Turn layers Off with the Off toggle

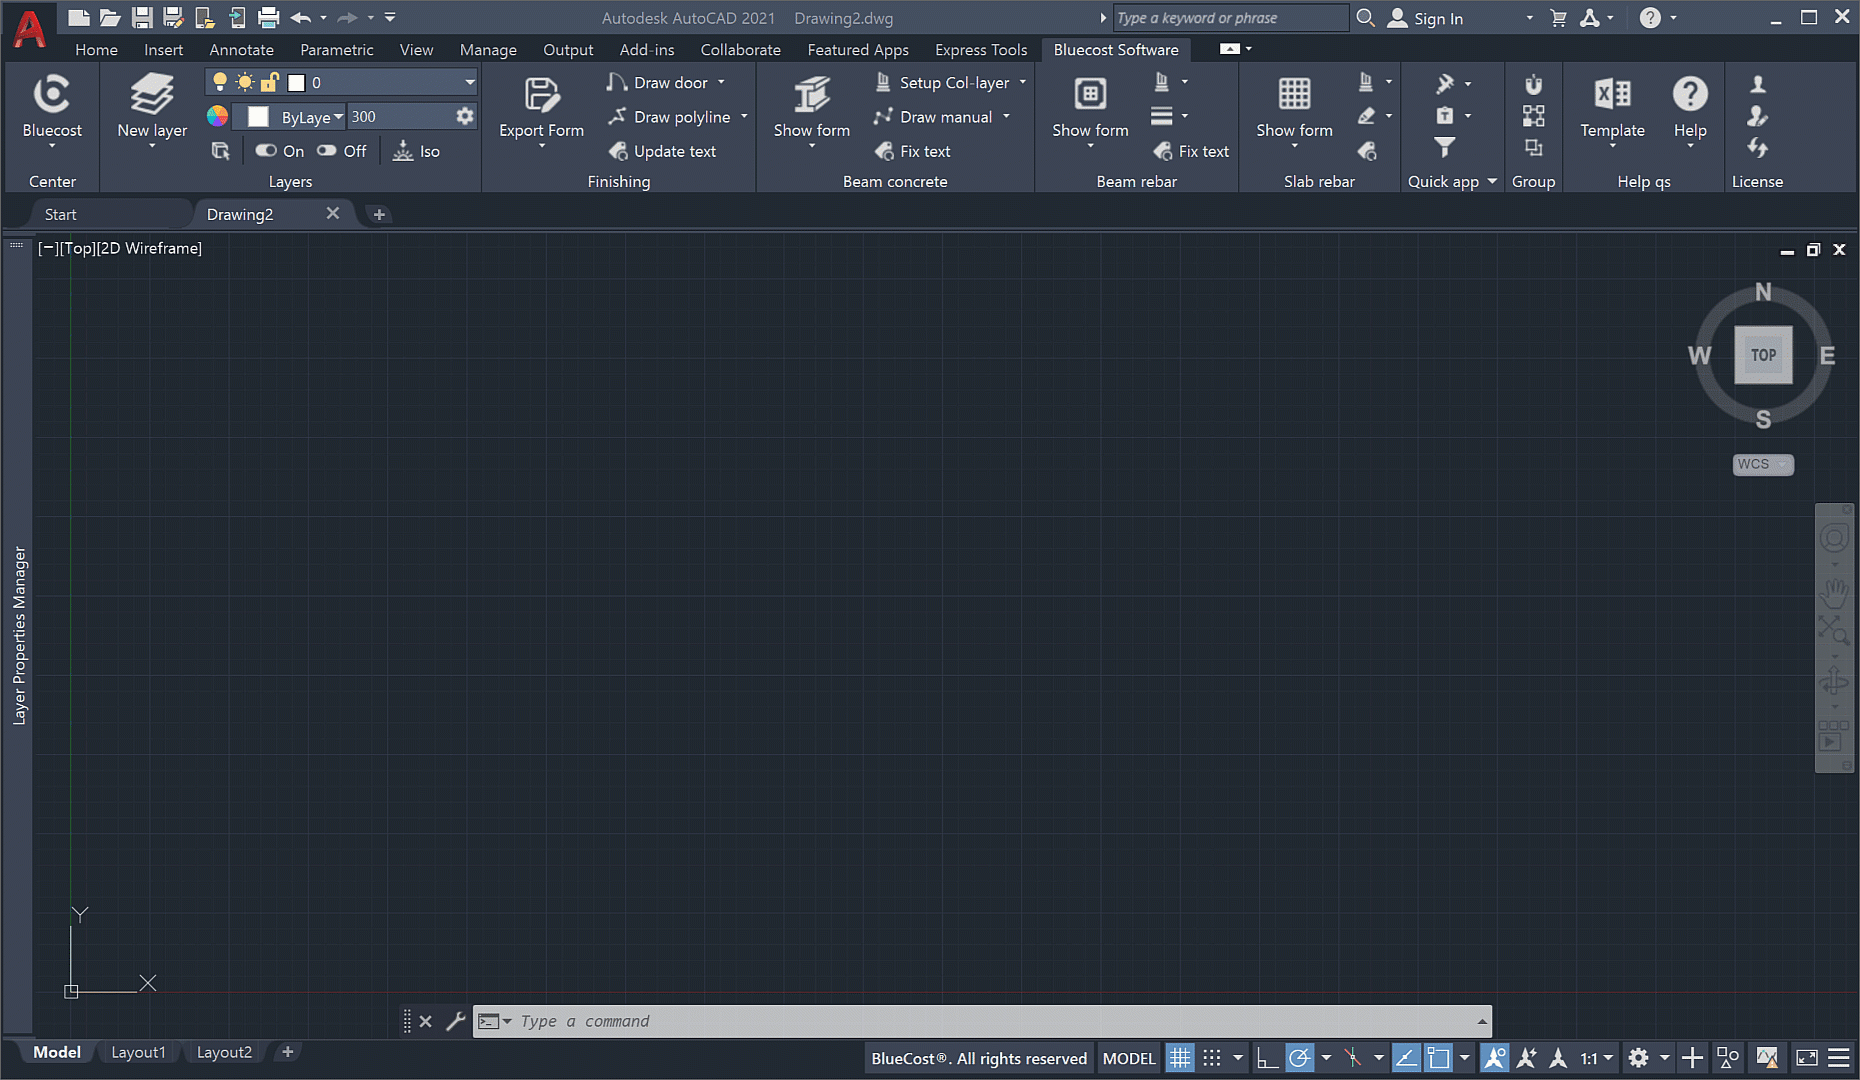(x=342, y=151)
